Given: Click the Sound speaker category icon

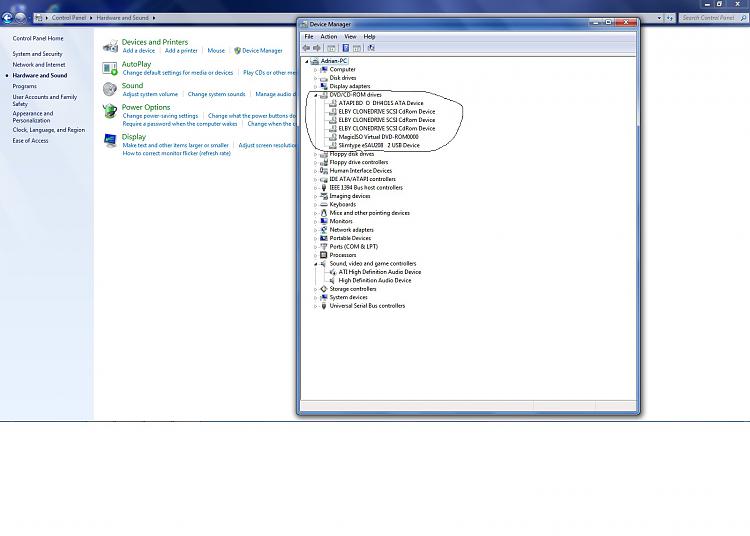Looking at the screenshot, I should click(x=110, y=89).
